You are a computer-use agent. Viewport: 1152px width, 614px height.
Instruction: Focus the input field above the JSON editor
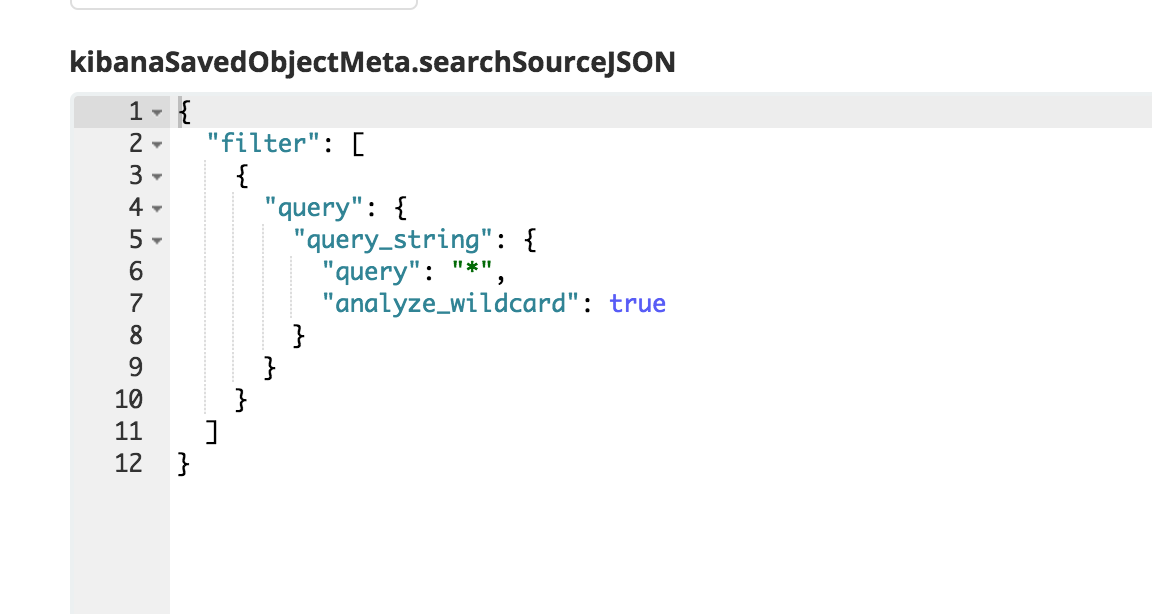pos(244,4)
